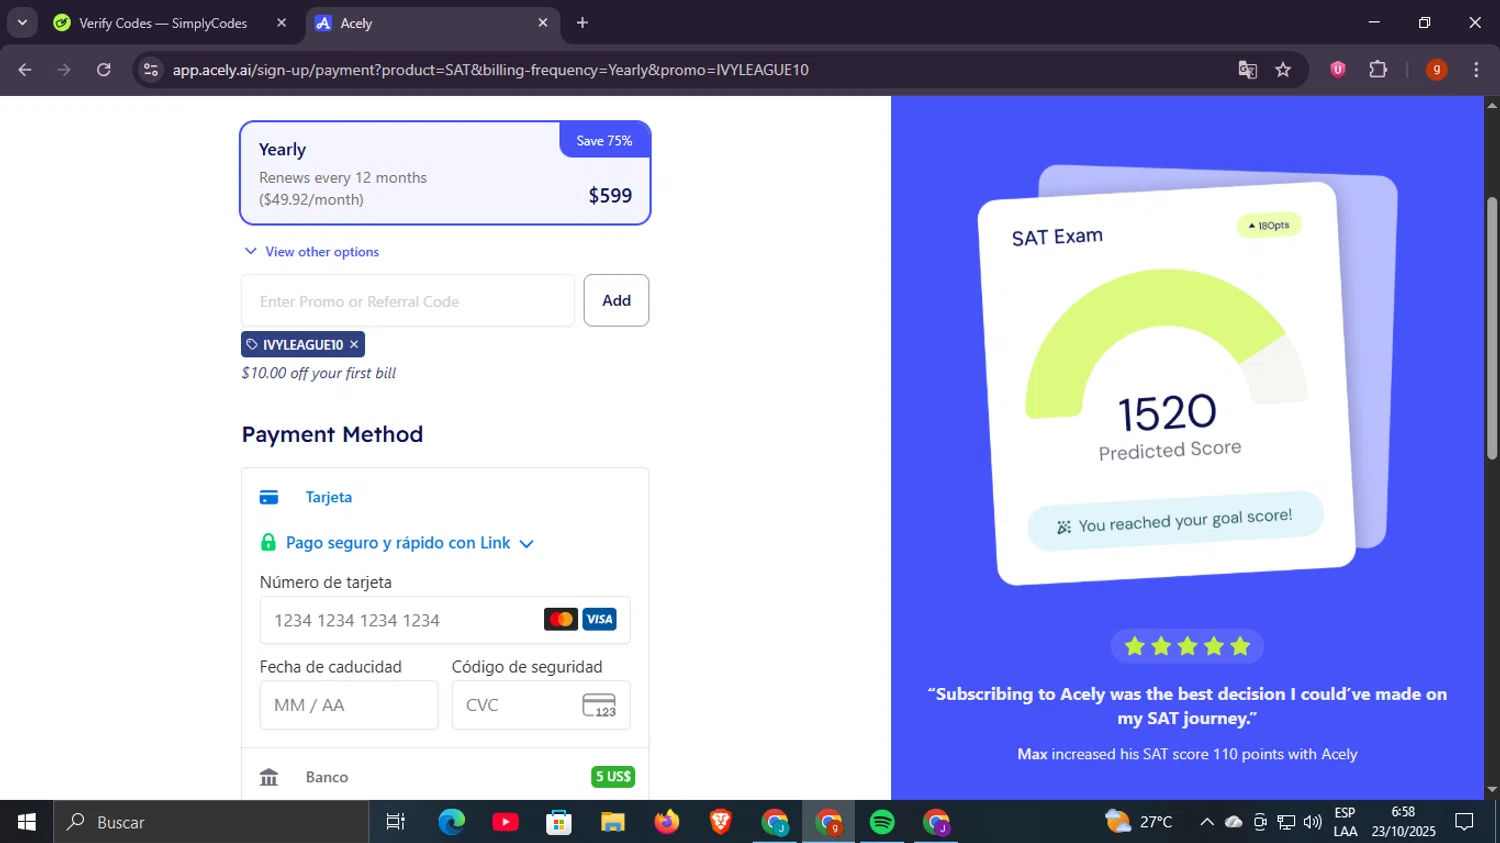Screen dimensions: 1500x843
Task: Click the Enter Promo or Referral Code field
Action: (408, 301)
